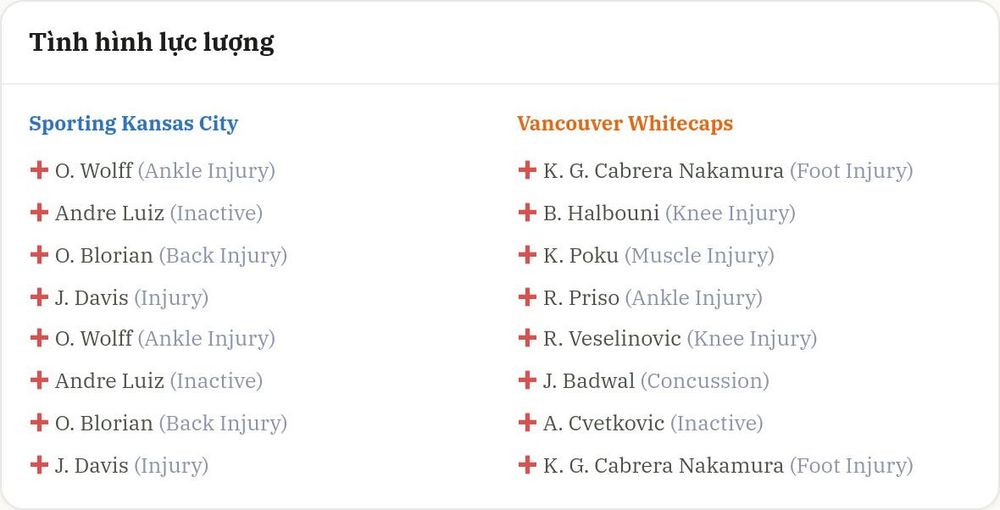Click the R. Priso player name
1000x510 pixels.
[581, 297]
